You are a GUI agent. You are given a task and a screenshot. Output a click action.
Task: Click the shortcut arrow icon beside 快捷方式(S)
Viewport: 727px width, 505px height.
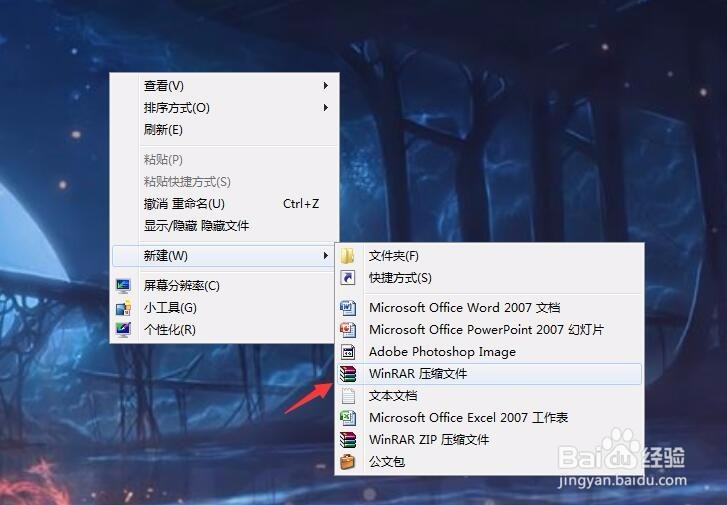coord(348,278)
